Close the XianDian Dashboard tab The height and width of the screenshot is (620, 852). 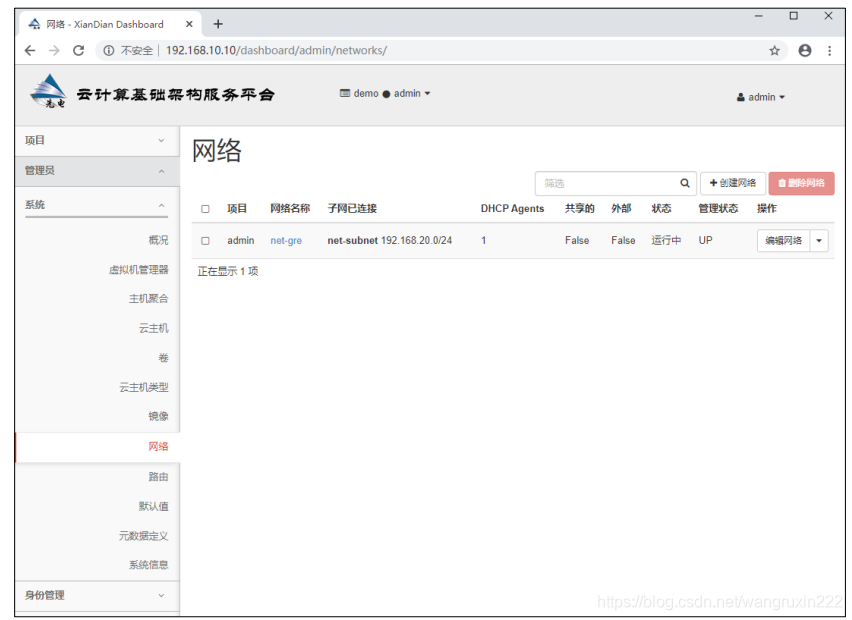click(x=189, y=24)
